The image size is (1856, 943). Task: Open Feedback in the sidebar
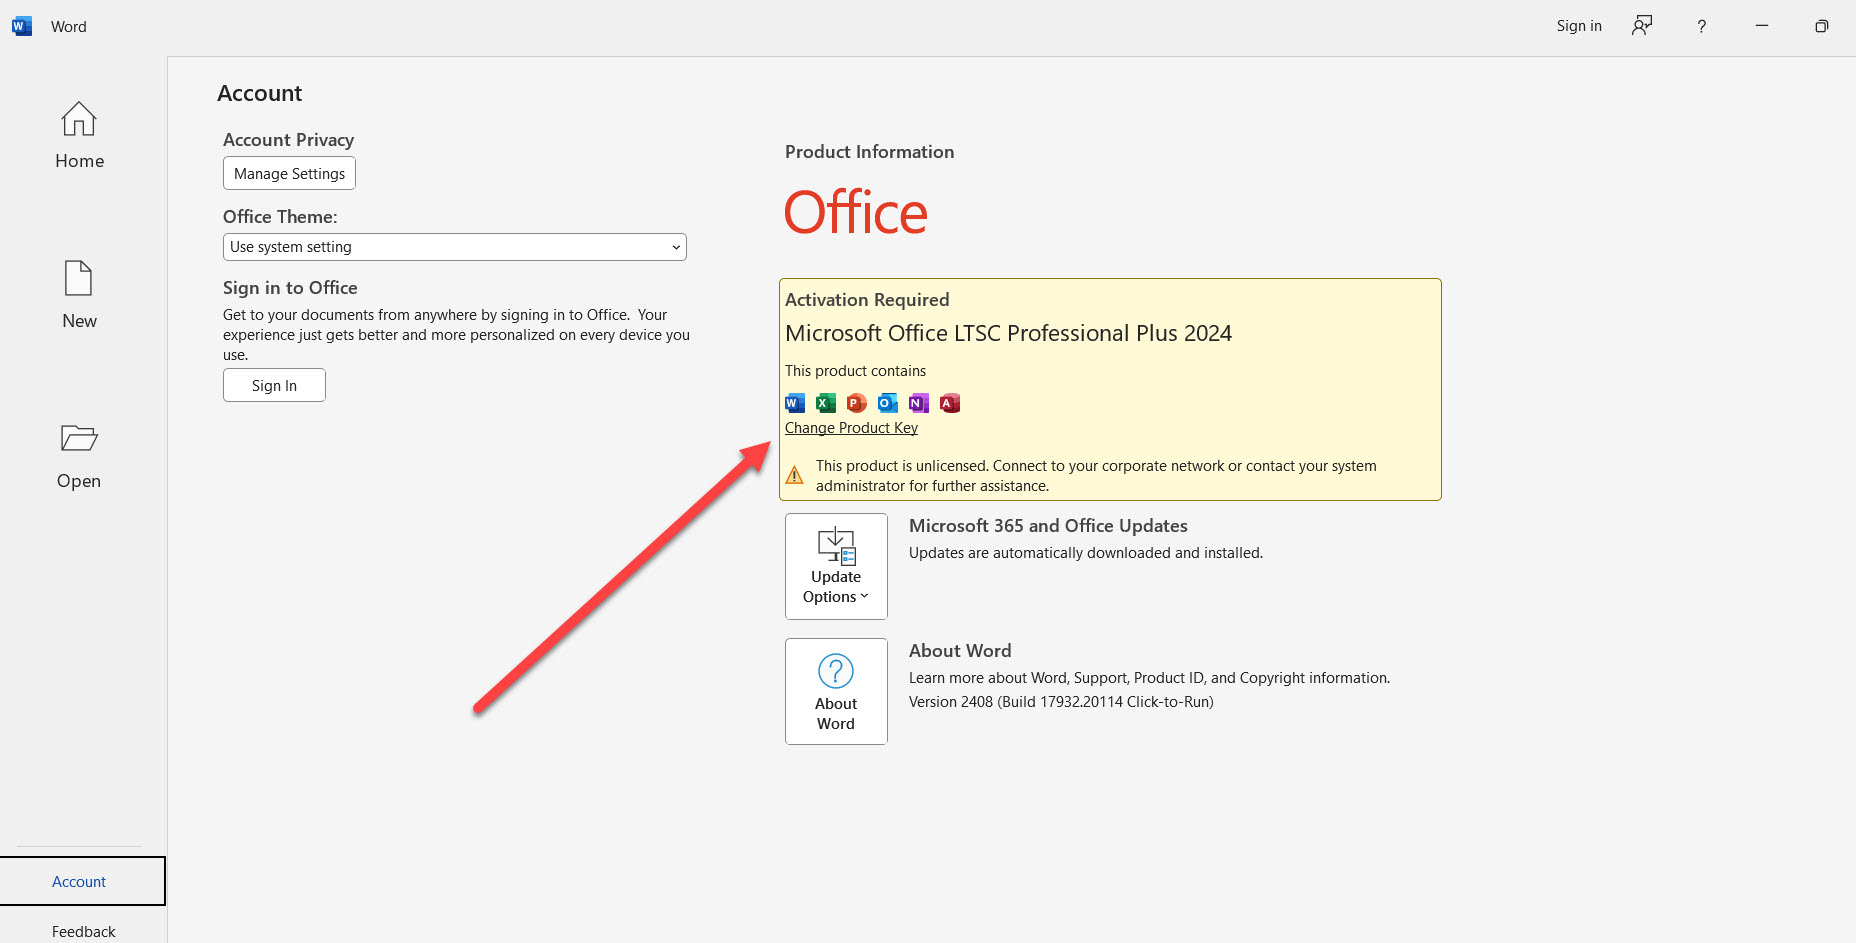pyautogui.click(x=83, y=931)
